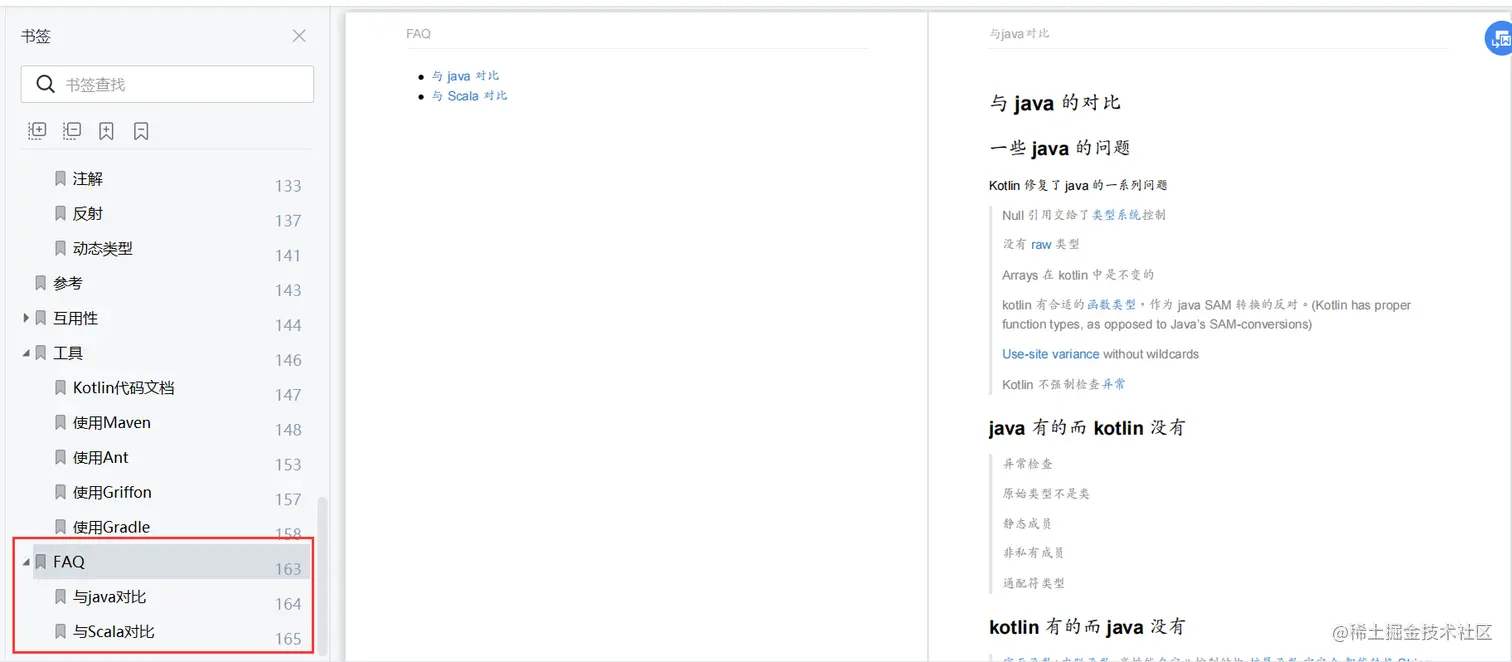Select the 互用性 bookmark
The height and width of the screenshot is (662, 1512).
click(76, 318)
